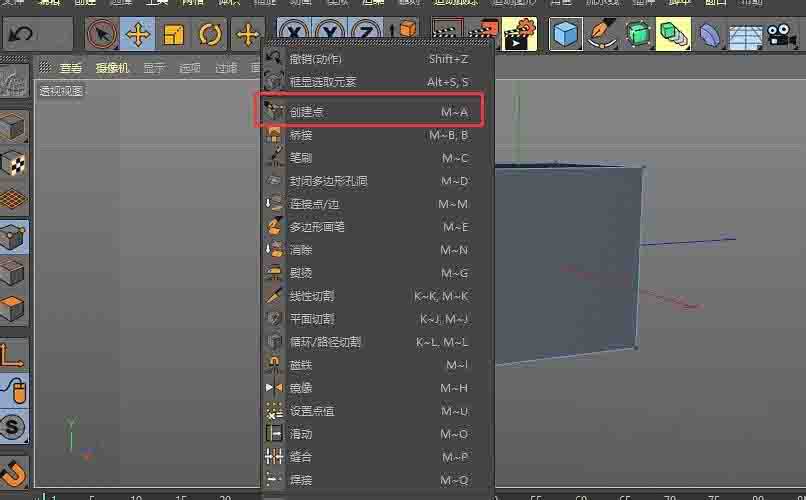This screenshot has height=500, width=806.
Task: Choose 消除 from the menu
Action: coord(378,250)
